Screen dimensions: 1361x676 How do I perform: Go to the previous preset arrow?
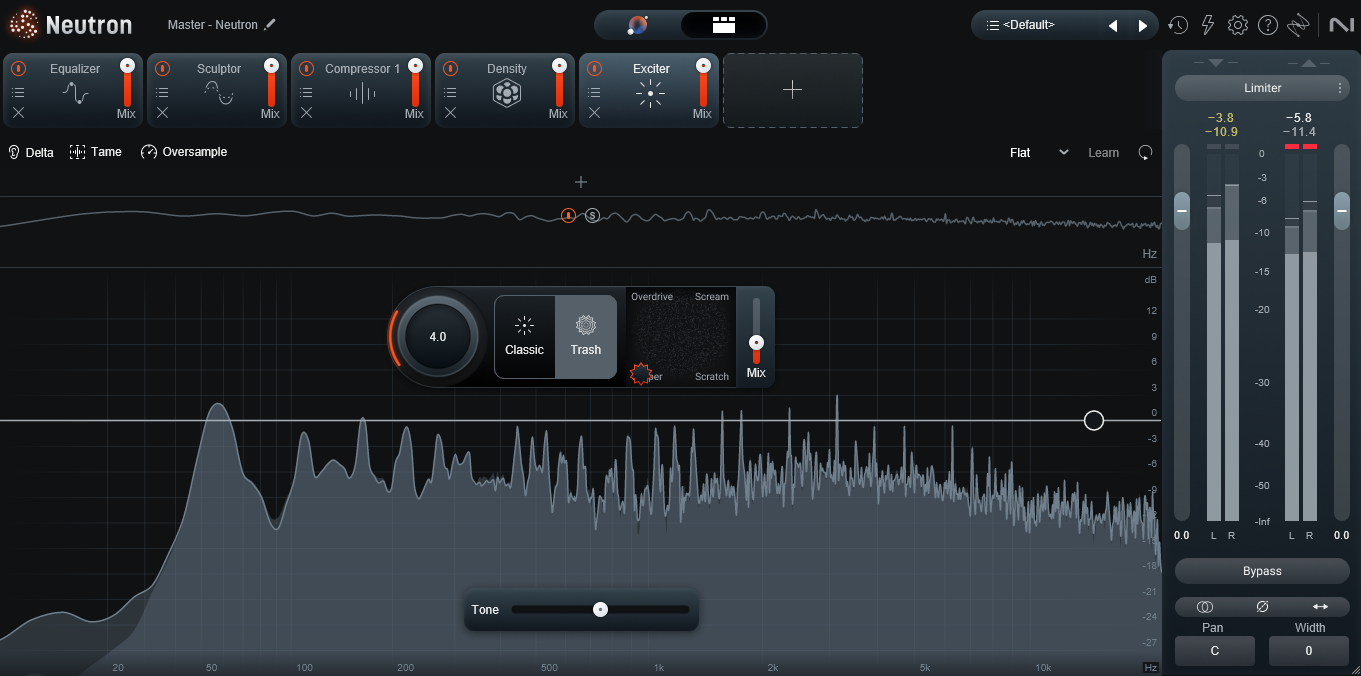(x=1113, y=25)
